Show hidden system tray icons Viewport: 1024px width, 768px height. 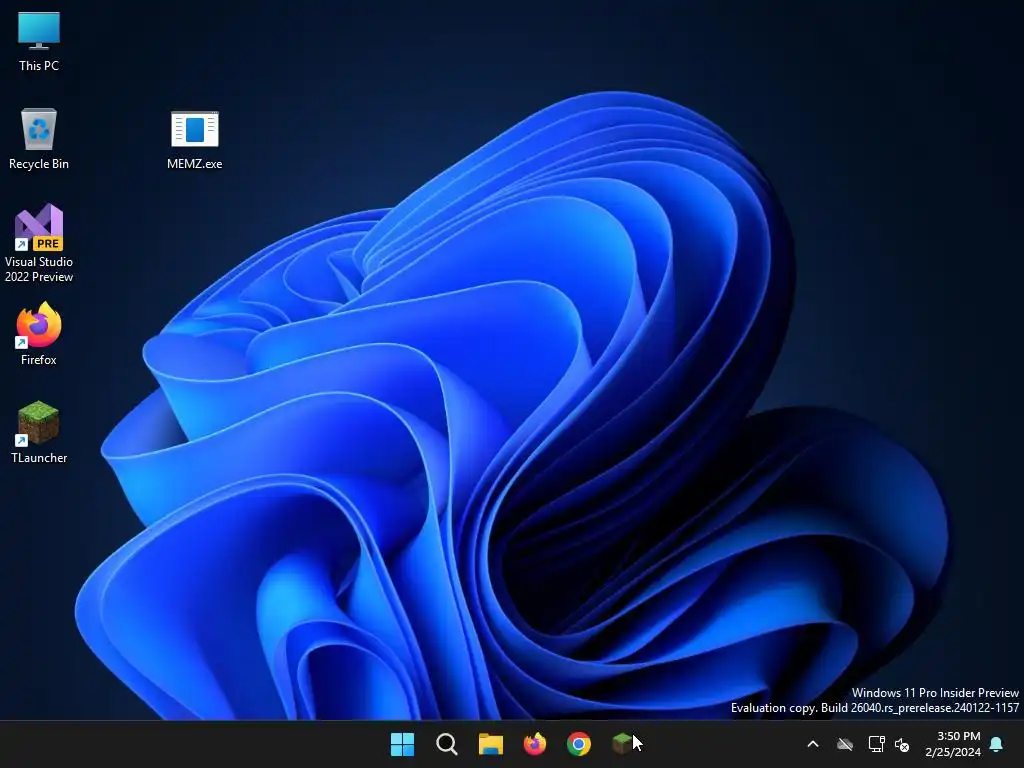coord(813,744)
